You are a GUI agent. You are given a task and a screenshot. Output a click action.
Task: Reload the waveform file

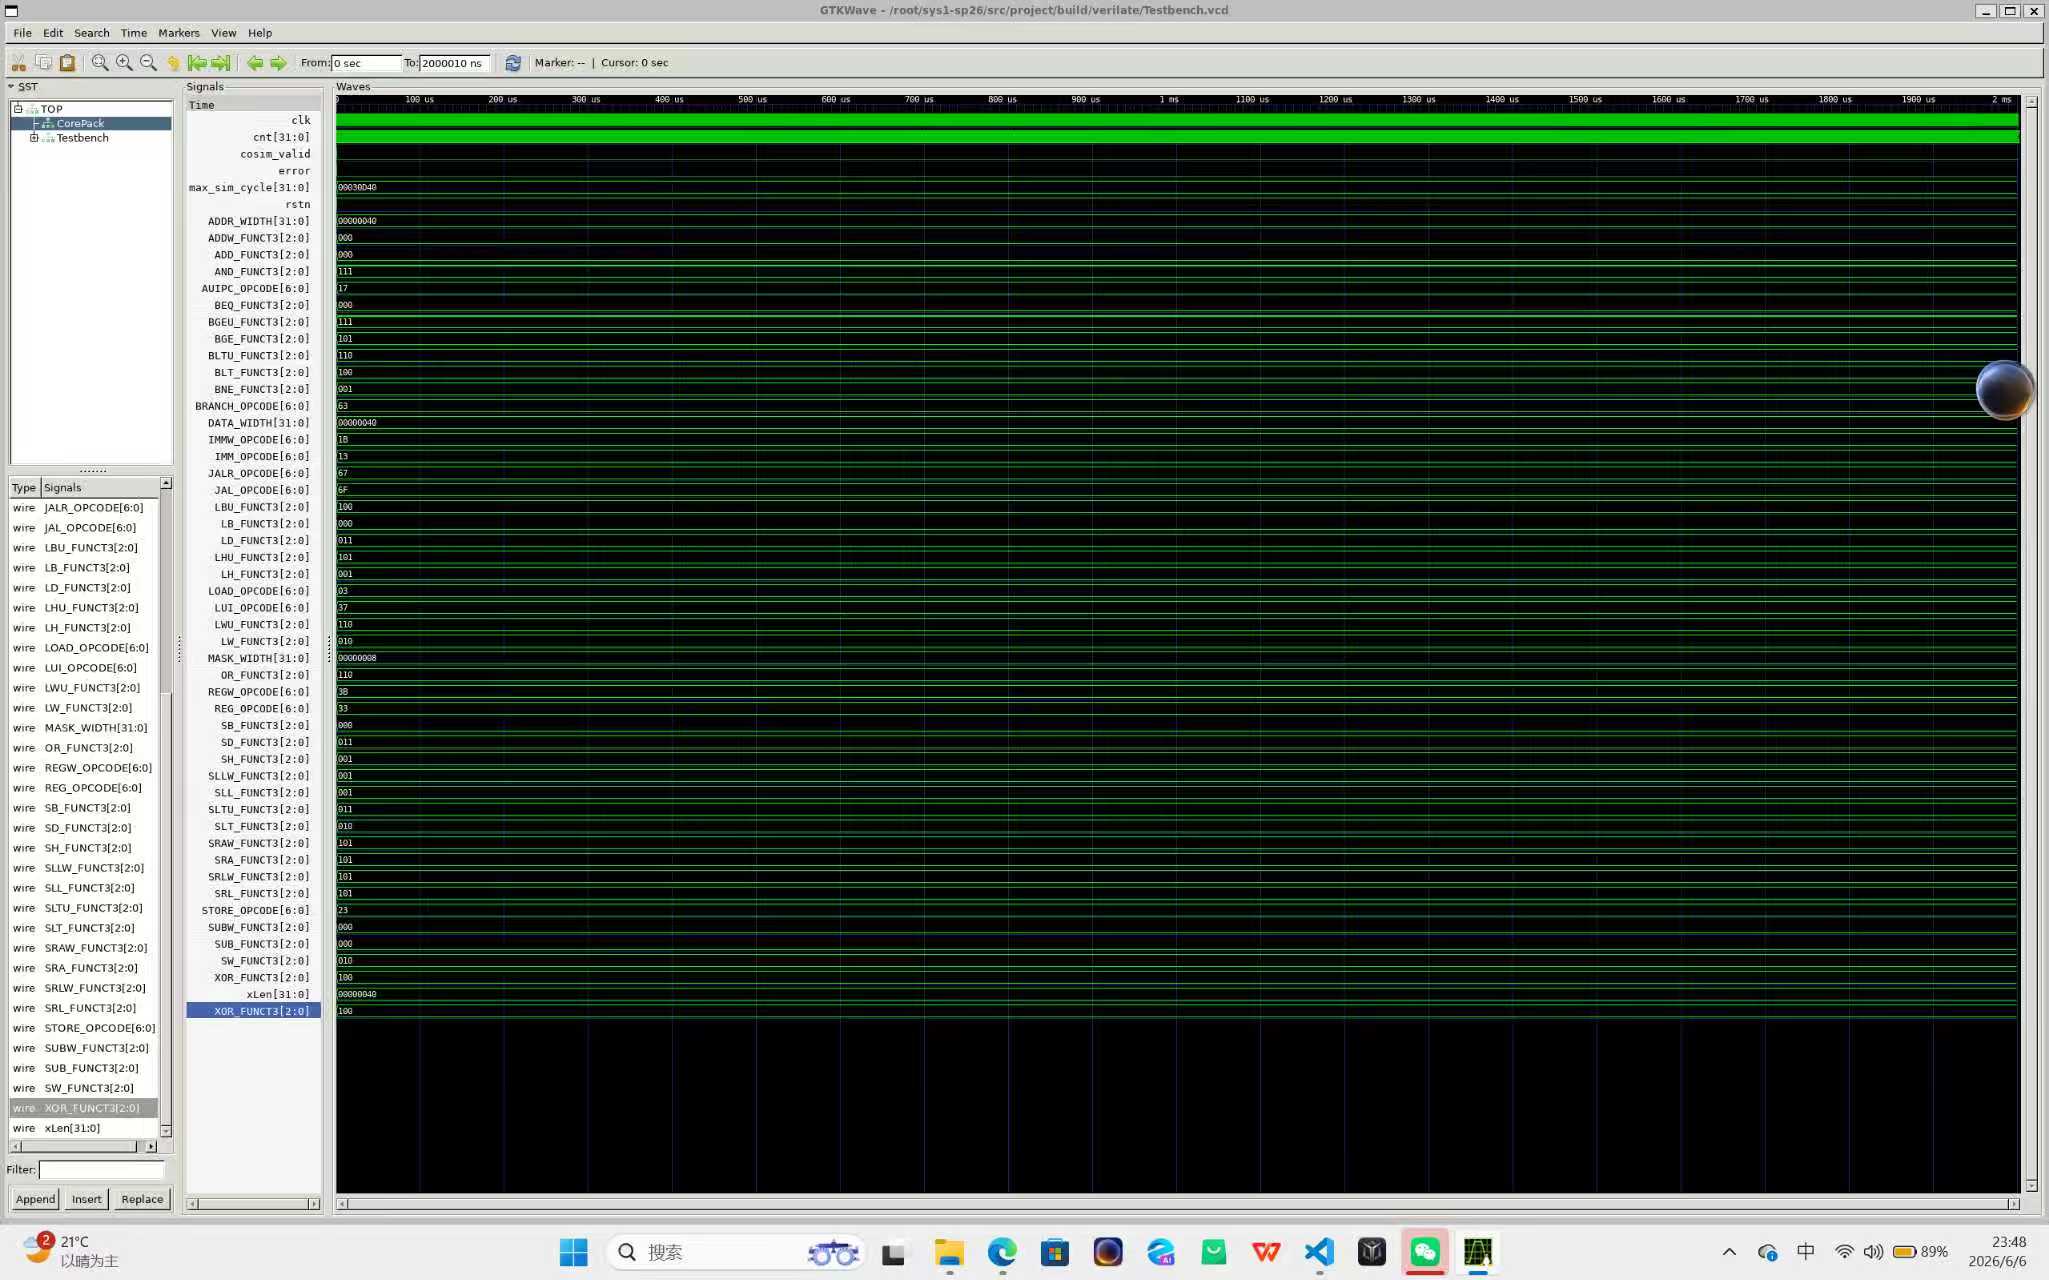click(x=513, y=63)
